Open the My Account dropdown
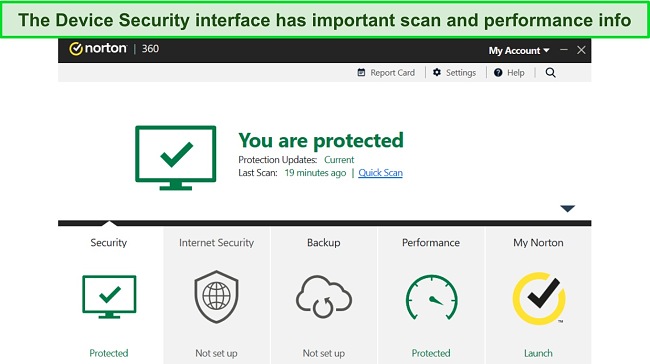 click(x=519, y=51)
